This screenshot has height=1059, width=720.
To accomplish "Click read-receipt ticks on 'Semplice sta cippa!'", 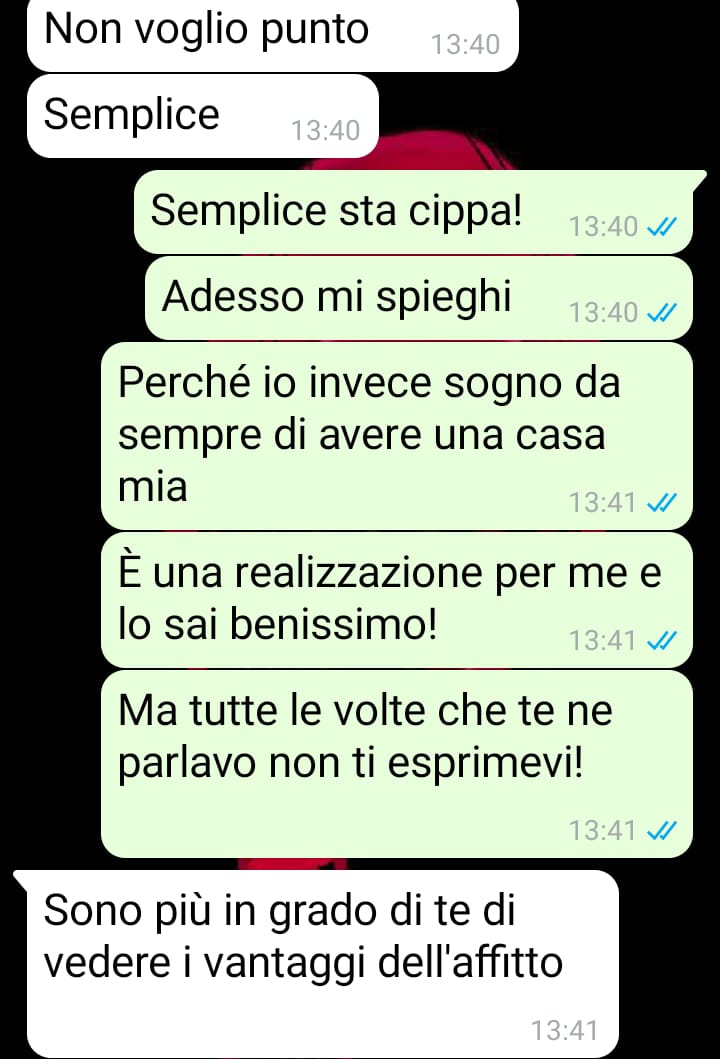I will (662, 228).
